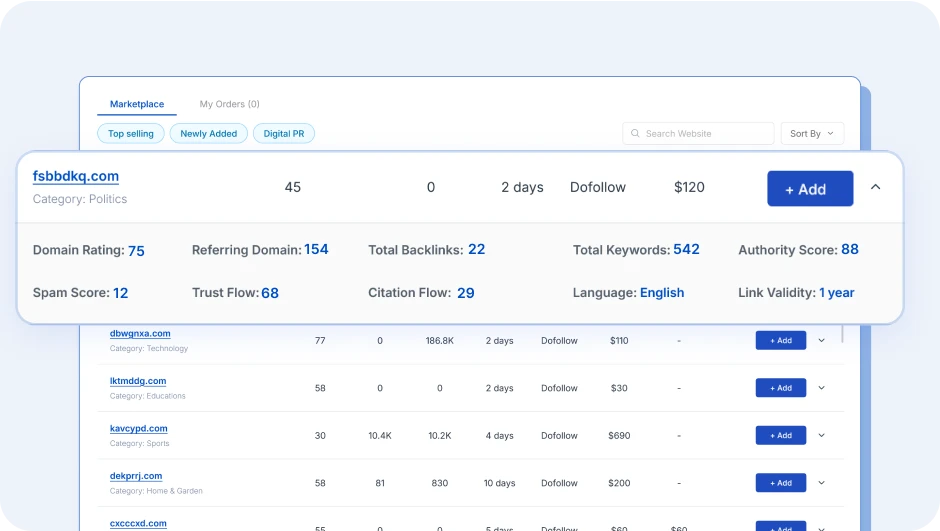The height and width of the screenshot is (531, 940).
Task: Click the Trust Flow value 68
Action: coord(270,293)
